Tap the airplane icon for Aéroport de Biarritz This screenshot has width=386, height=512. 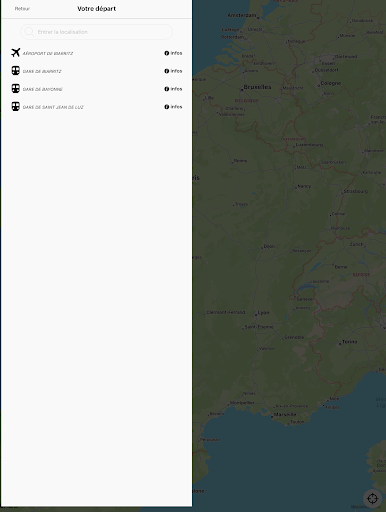[15, 53]
